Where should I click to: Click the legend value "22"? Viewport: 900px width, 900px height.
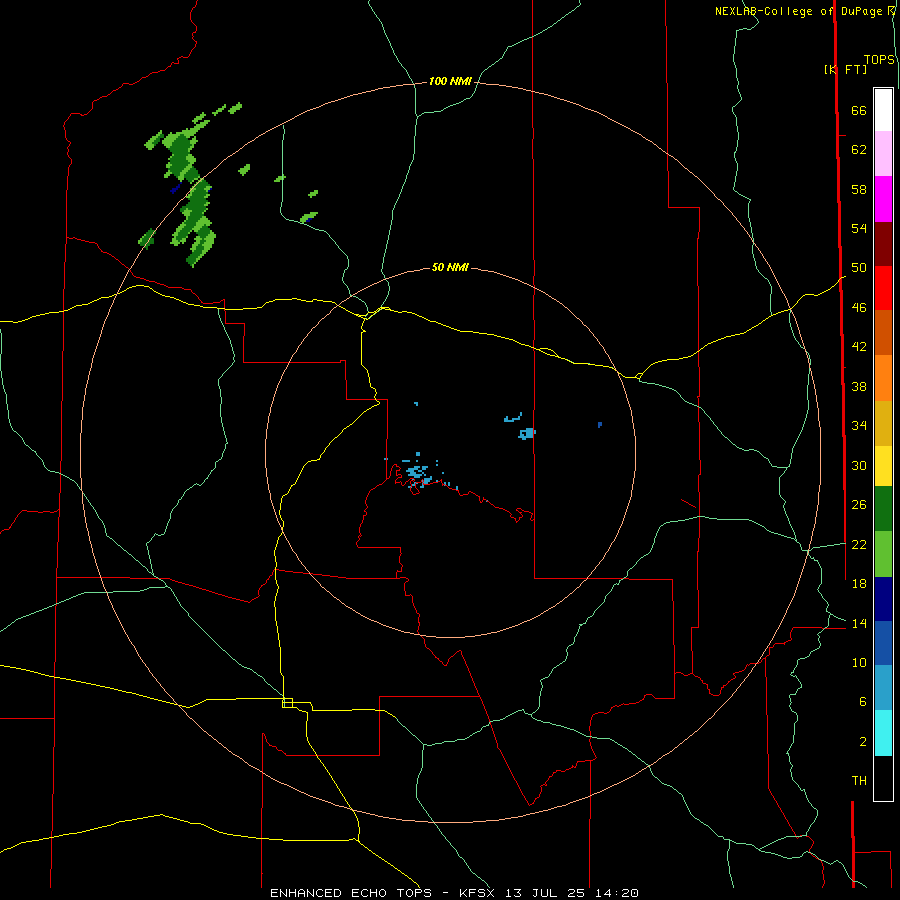pos(859,544)
